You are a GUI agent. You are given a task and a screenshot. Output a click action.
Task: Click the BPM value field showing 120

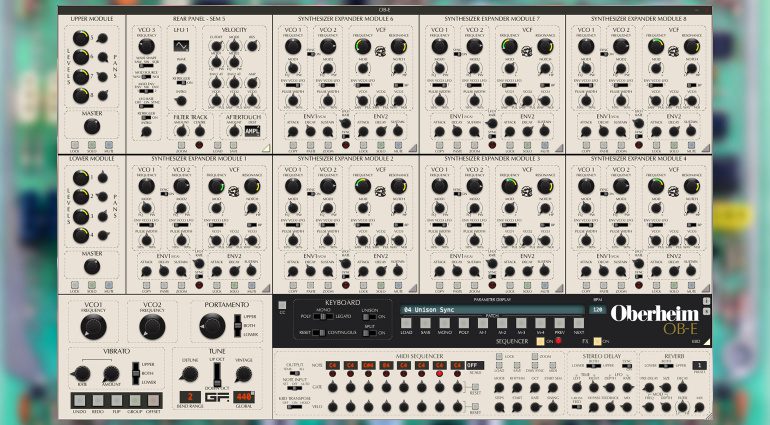click(596, 310)
